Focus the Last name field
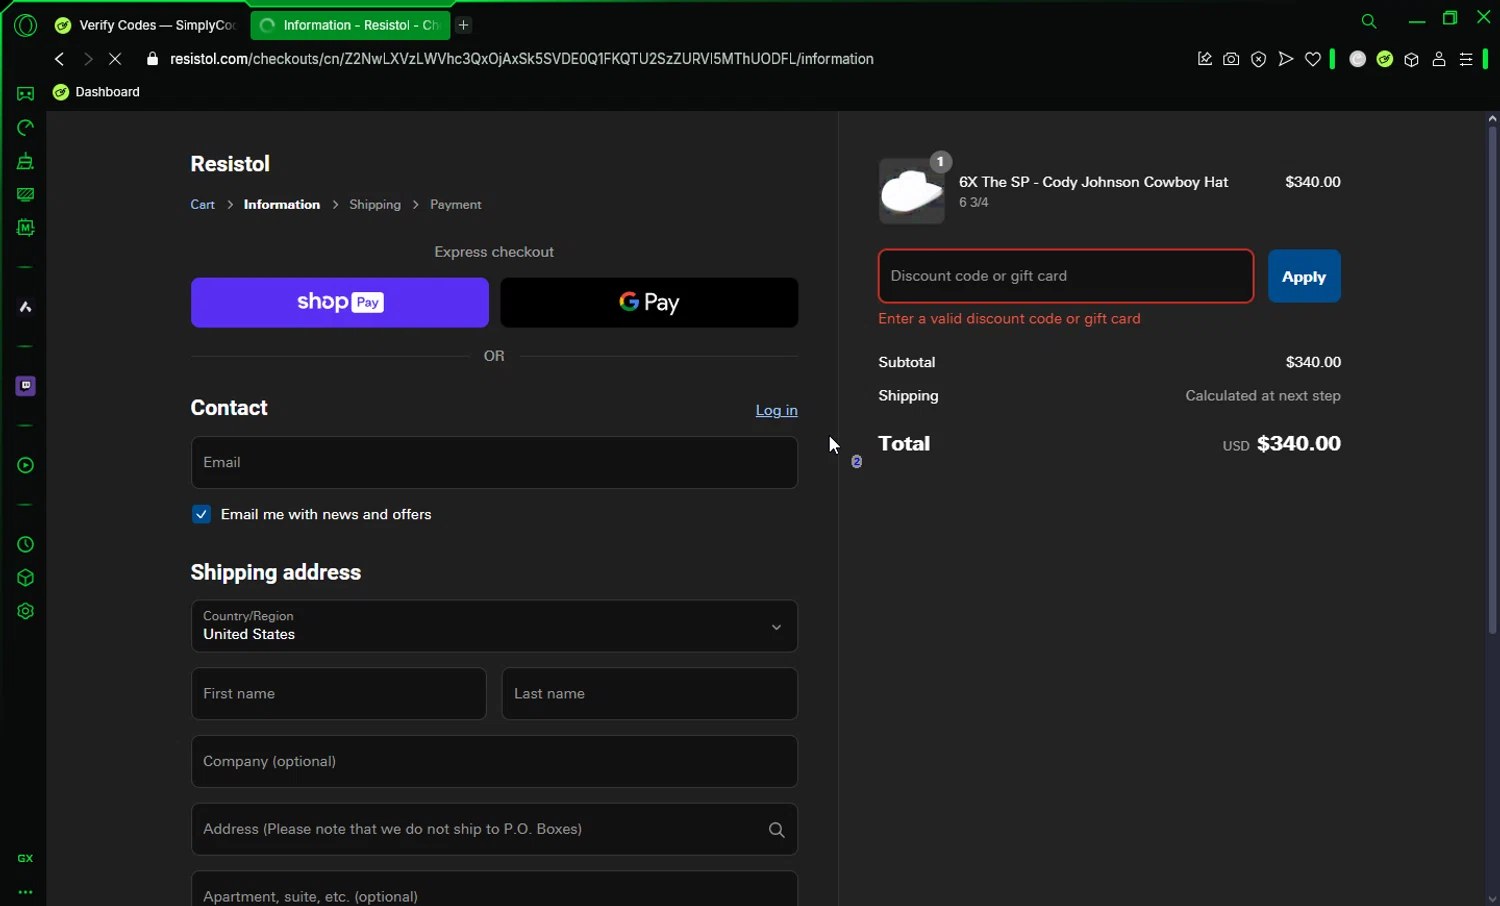The height and width of the screenshot is (906, 1500). pyautogui.click(x=650, y=694)
